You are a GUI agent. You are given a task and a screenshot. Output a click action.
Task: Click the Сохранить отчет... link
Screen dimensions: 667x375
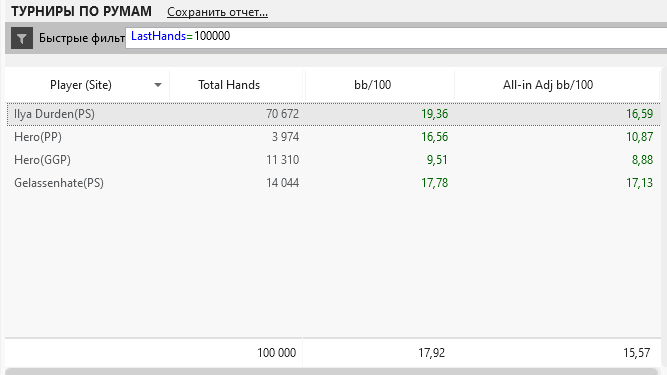pyautogui.click(x=217, y=12)
